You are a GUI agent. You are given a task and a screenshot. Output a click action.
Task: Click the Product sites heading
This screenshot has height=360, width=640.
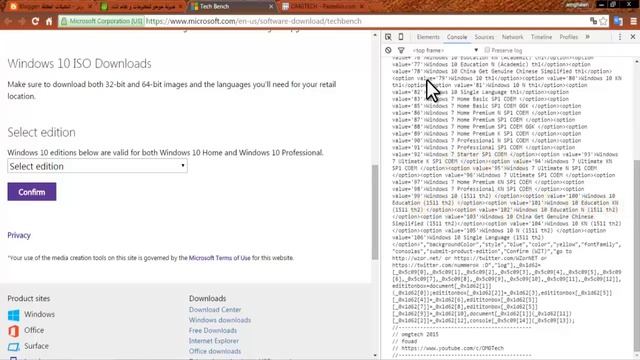point(29,298)
